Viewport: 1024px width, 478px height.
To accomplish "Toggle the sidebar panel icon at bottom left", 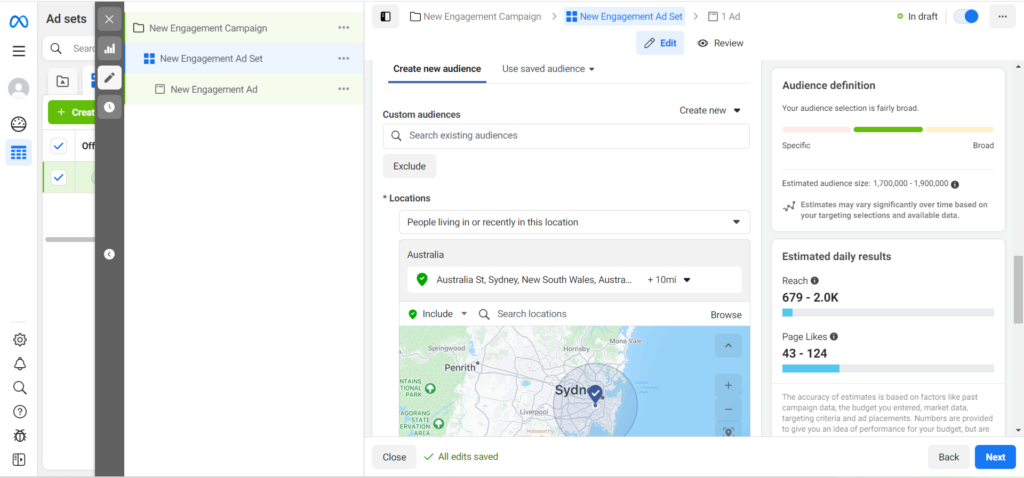I will tap(19, 460).
